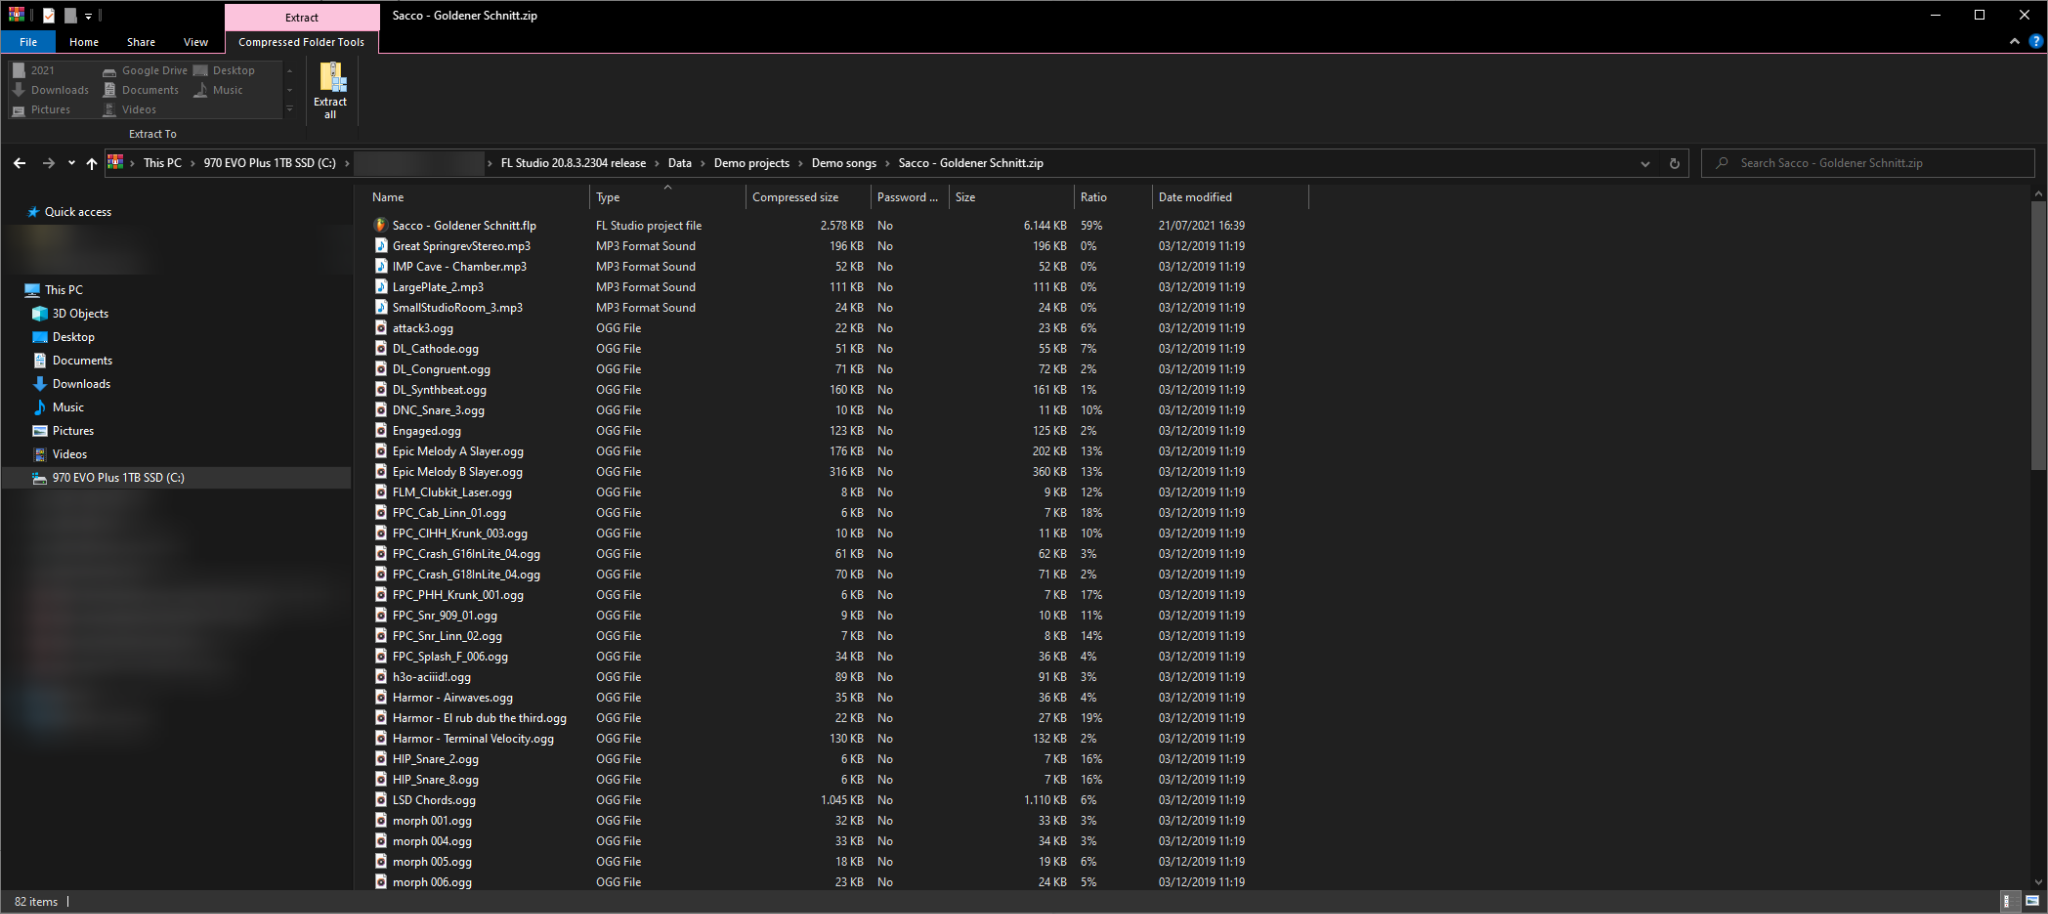The width and height of the screenshot is (2048, 914).
Task: Select the Sacco - Goldener Schnitt.flp file icon
Action: 380,225
